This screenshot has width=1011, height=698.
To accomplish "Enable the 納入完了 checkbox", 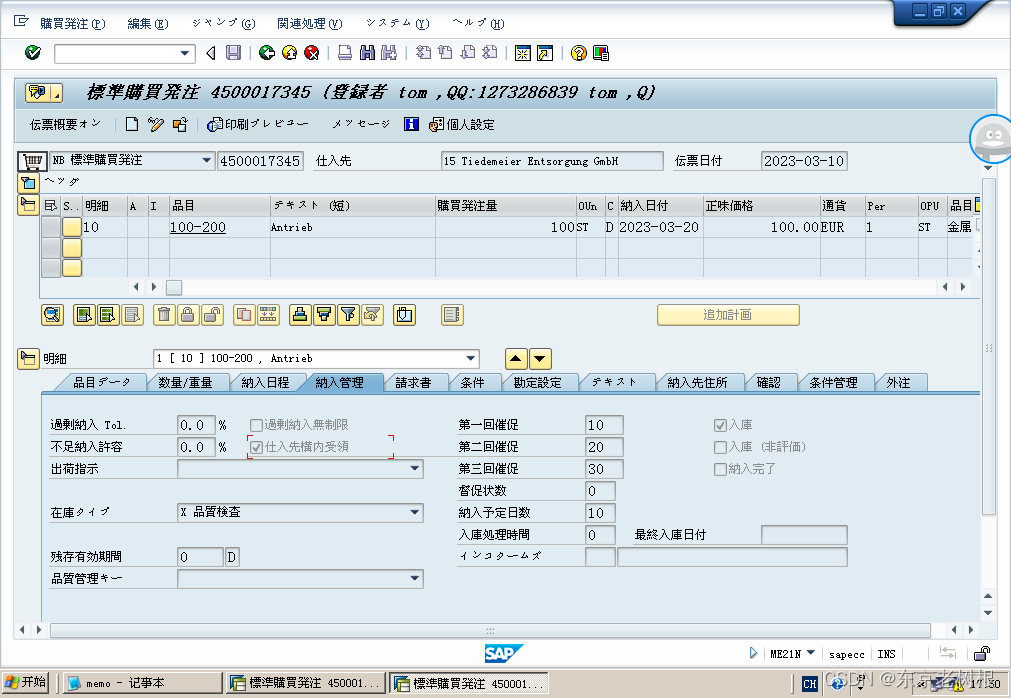I will (718, 468).
